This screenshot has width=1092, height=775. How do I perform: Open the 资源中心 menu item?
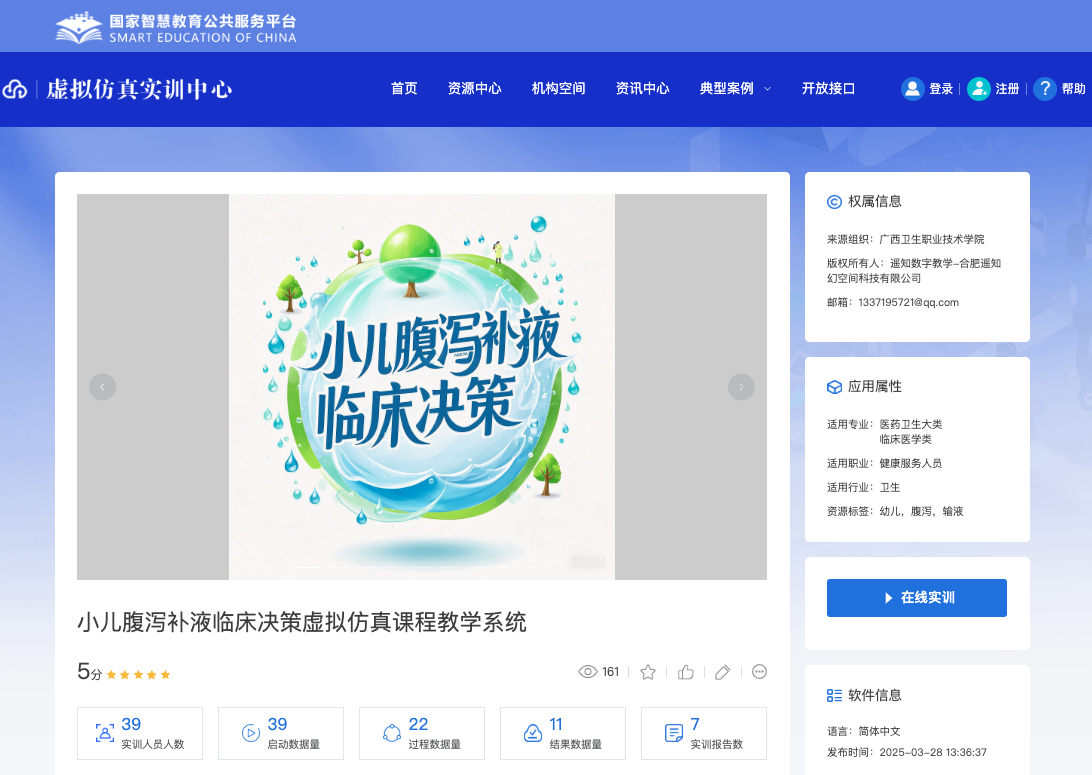474,89
